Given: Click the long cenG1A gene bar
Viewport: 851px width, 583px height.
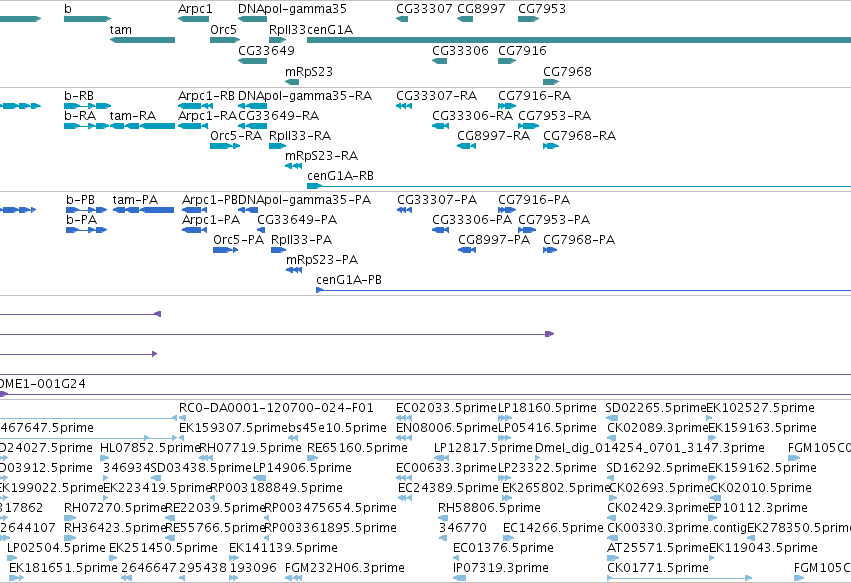Looking at the screenshot, I should (x=579, y=40).
